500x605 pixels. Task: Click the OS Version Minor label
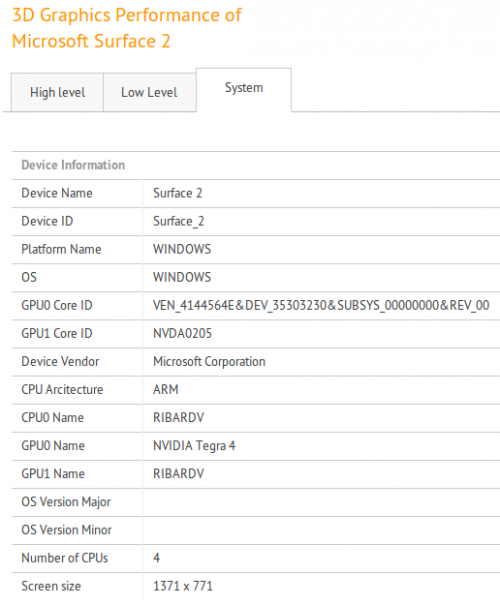(x=66, y=530)
